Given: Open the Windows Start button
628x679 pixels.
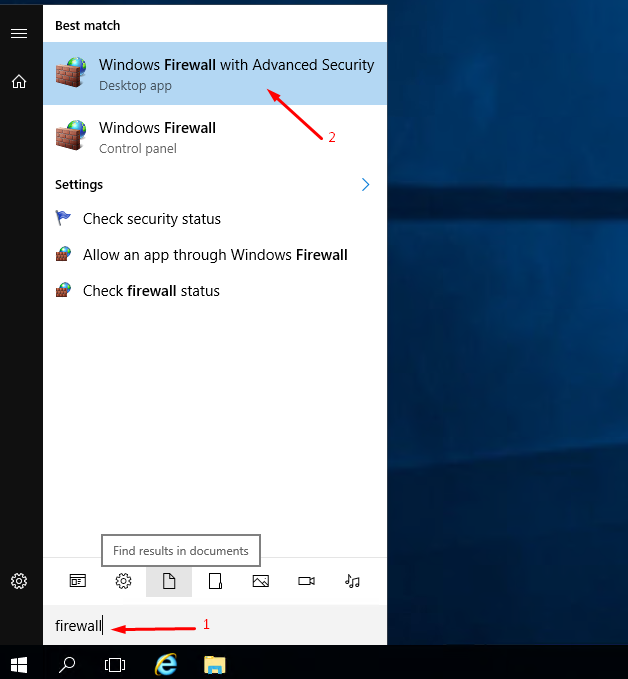Looking at the screenshot, I should 19,664.
